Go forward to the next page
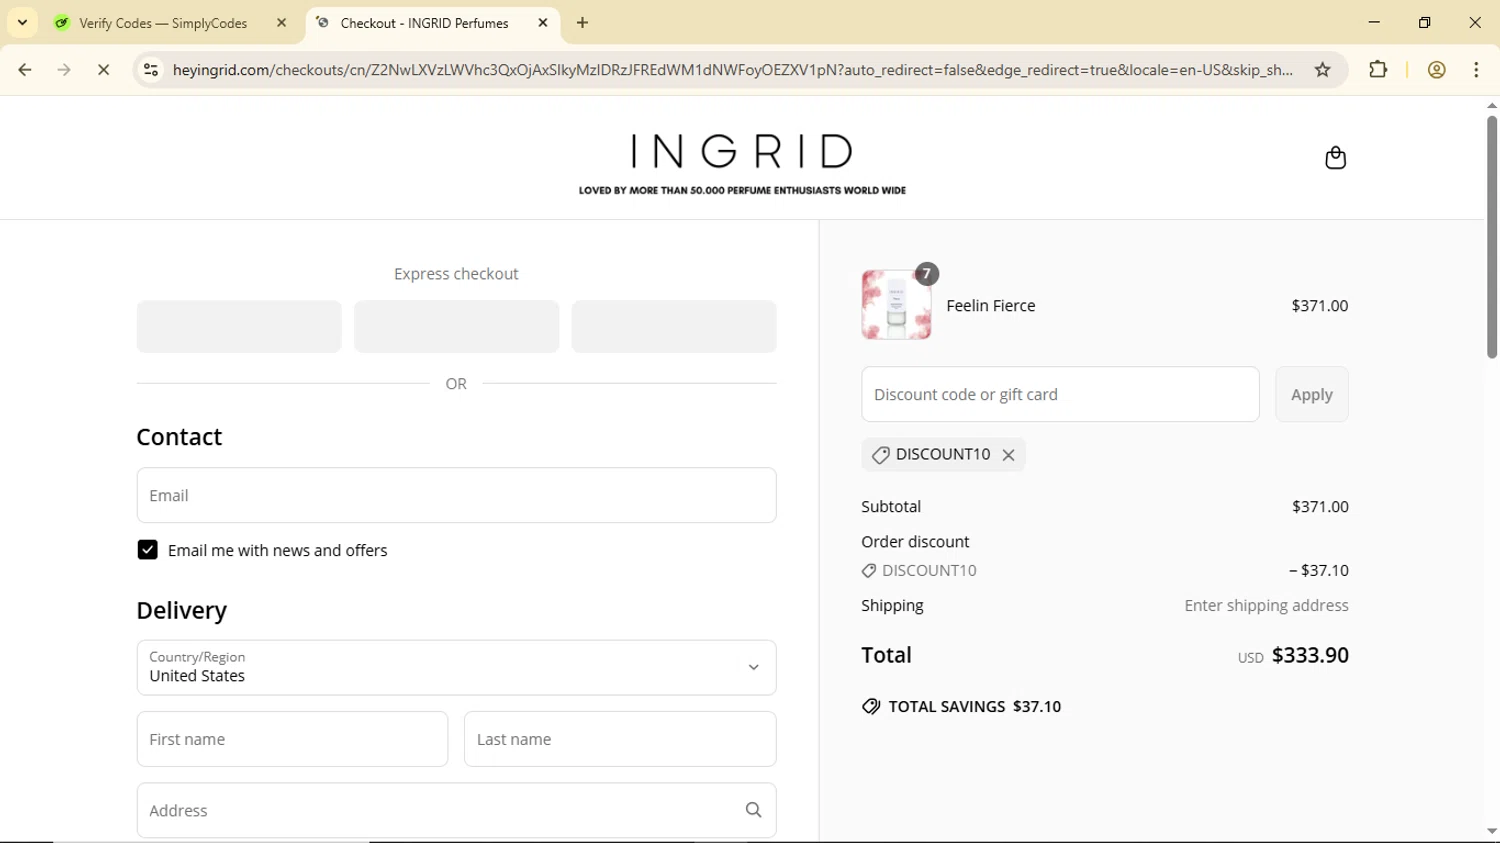The height and width of the screenshot is (843, 1500). coord(64,70)
